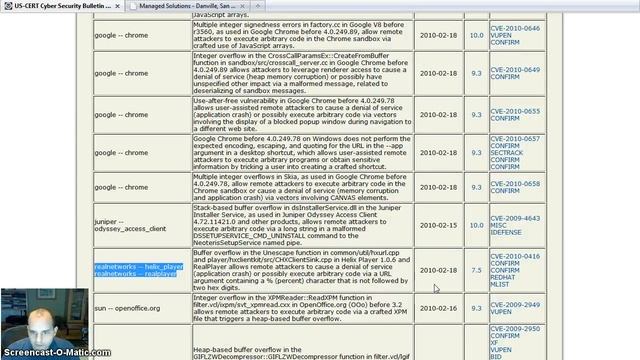This screenshot has height=360, width=640.
Task: Open the CVE-2010-0649 link
Action: (515, 70)
